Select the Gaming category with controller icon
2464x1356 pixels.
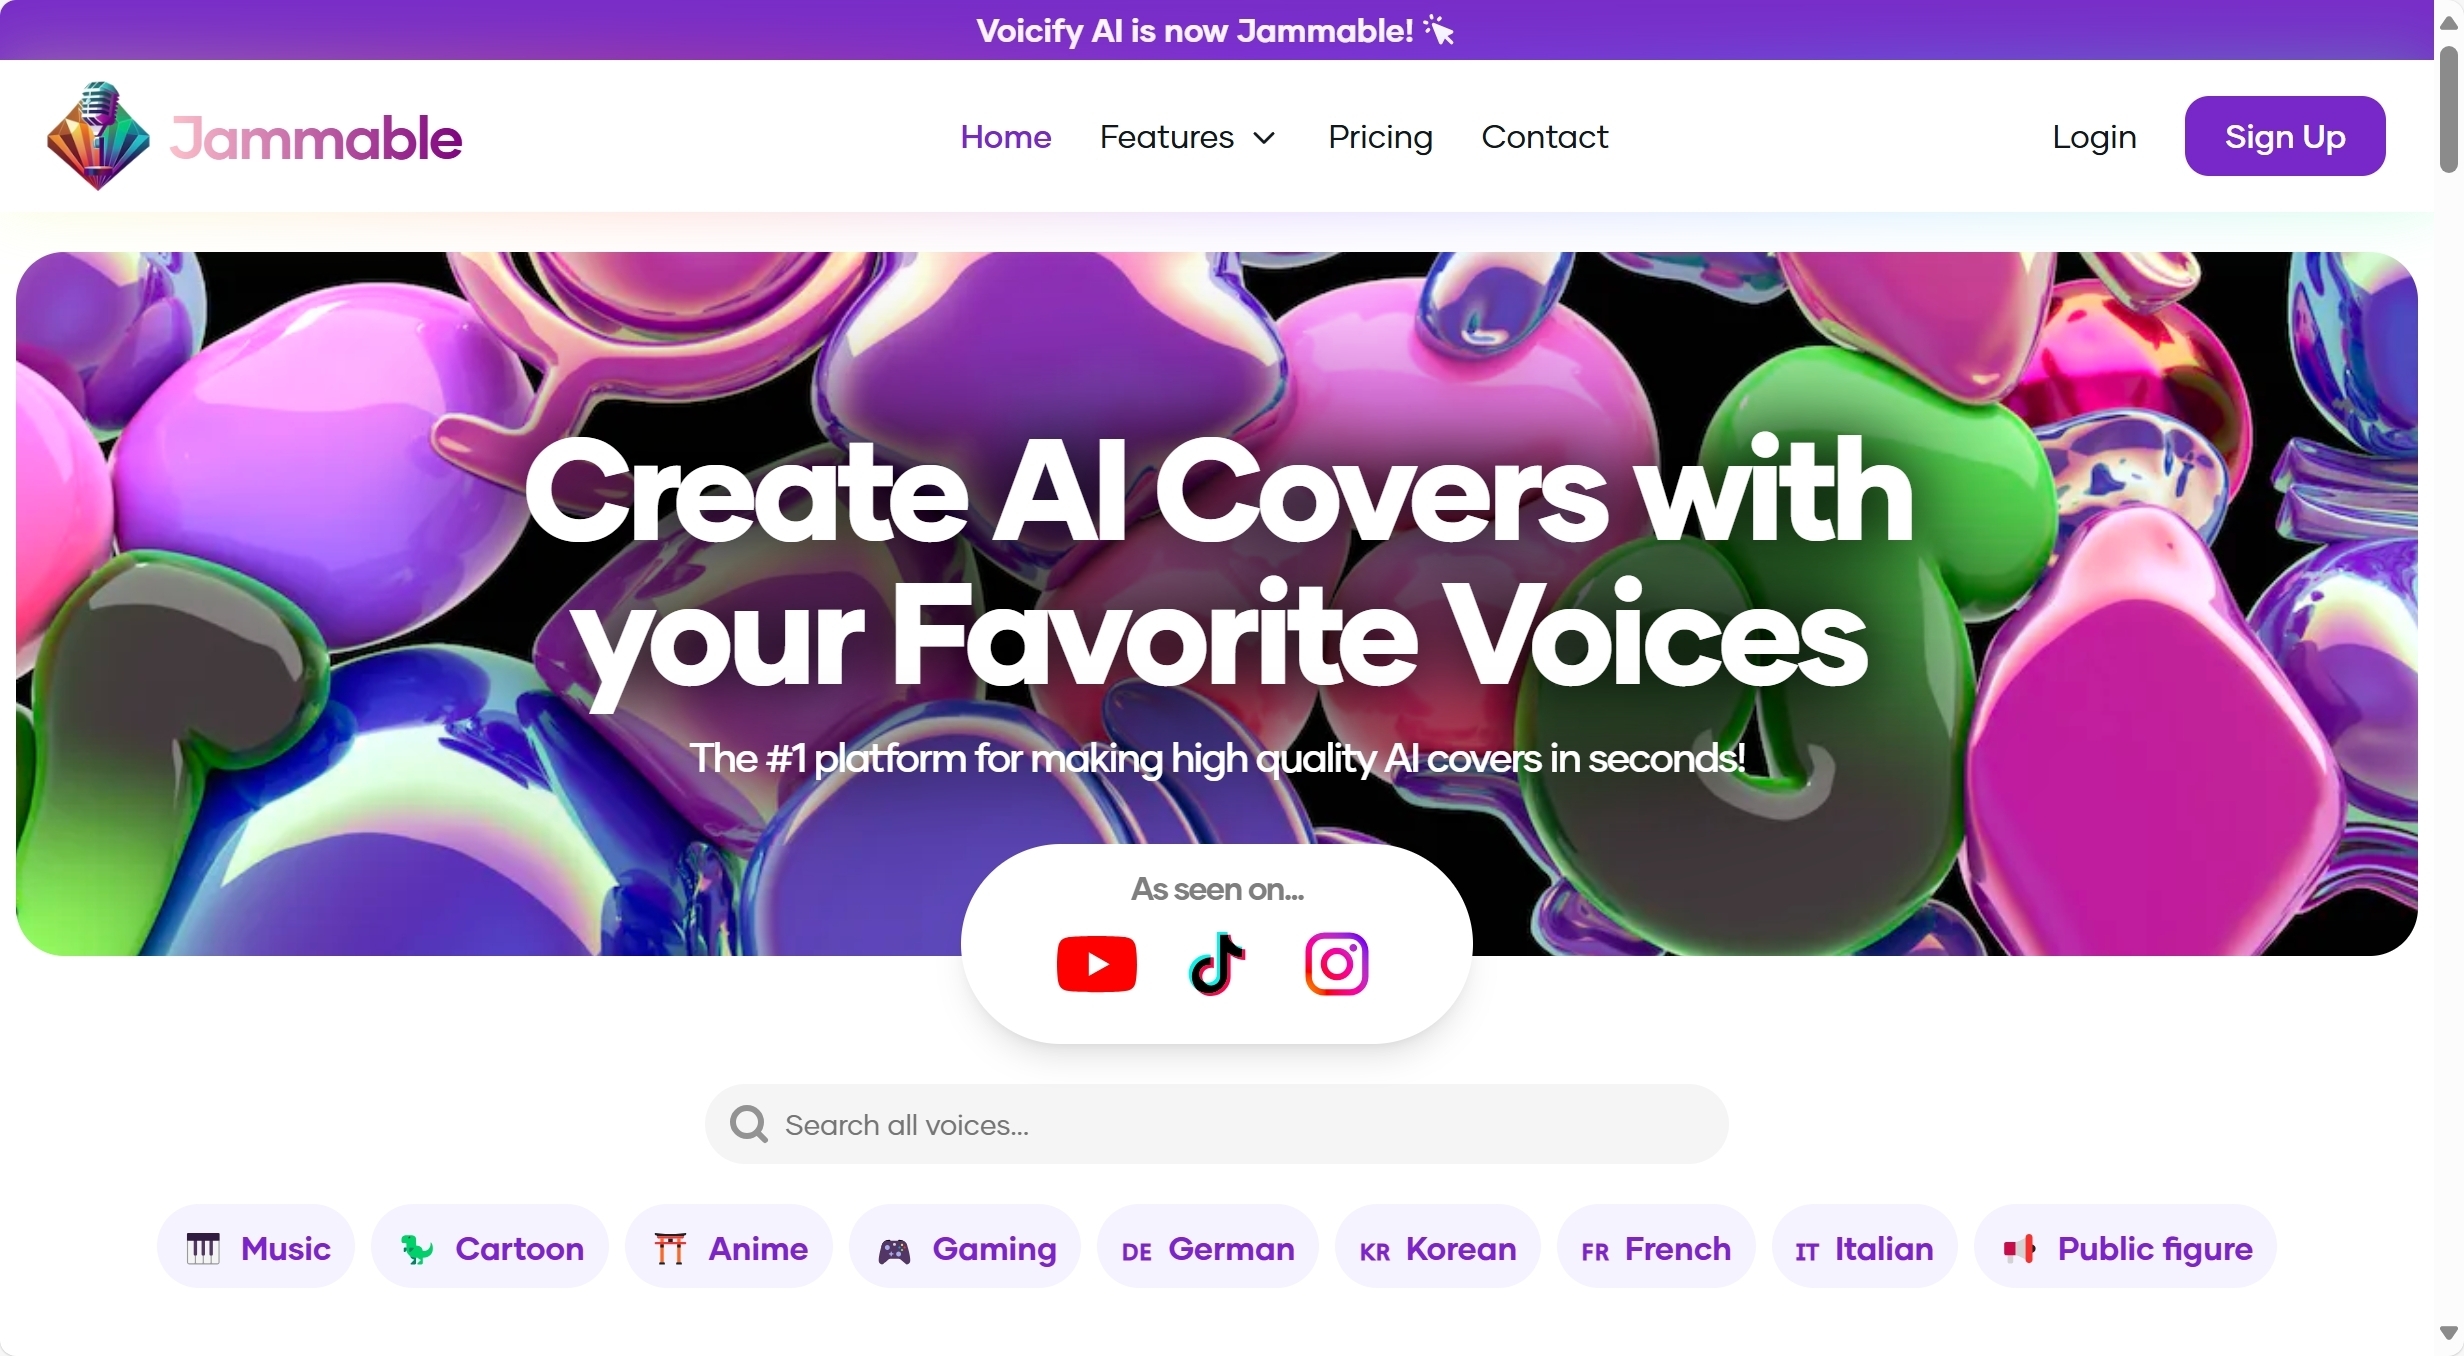pyautogui.click(x=965, y=1248)
